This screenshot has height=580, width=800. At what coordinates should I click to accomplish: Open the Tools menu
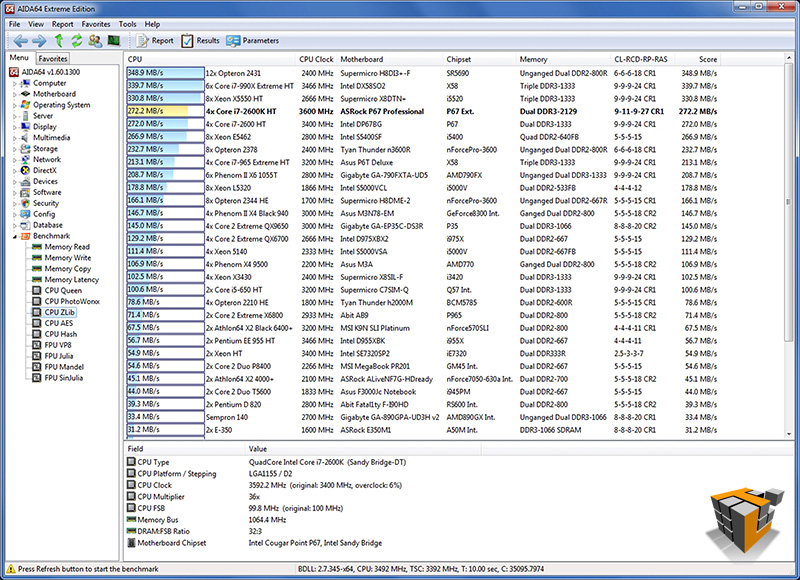[x=128, y=24]
